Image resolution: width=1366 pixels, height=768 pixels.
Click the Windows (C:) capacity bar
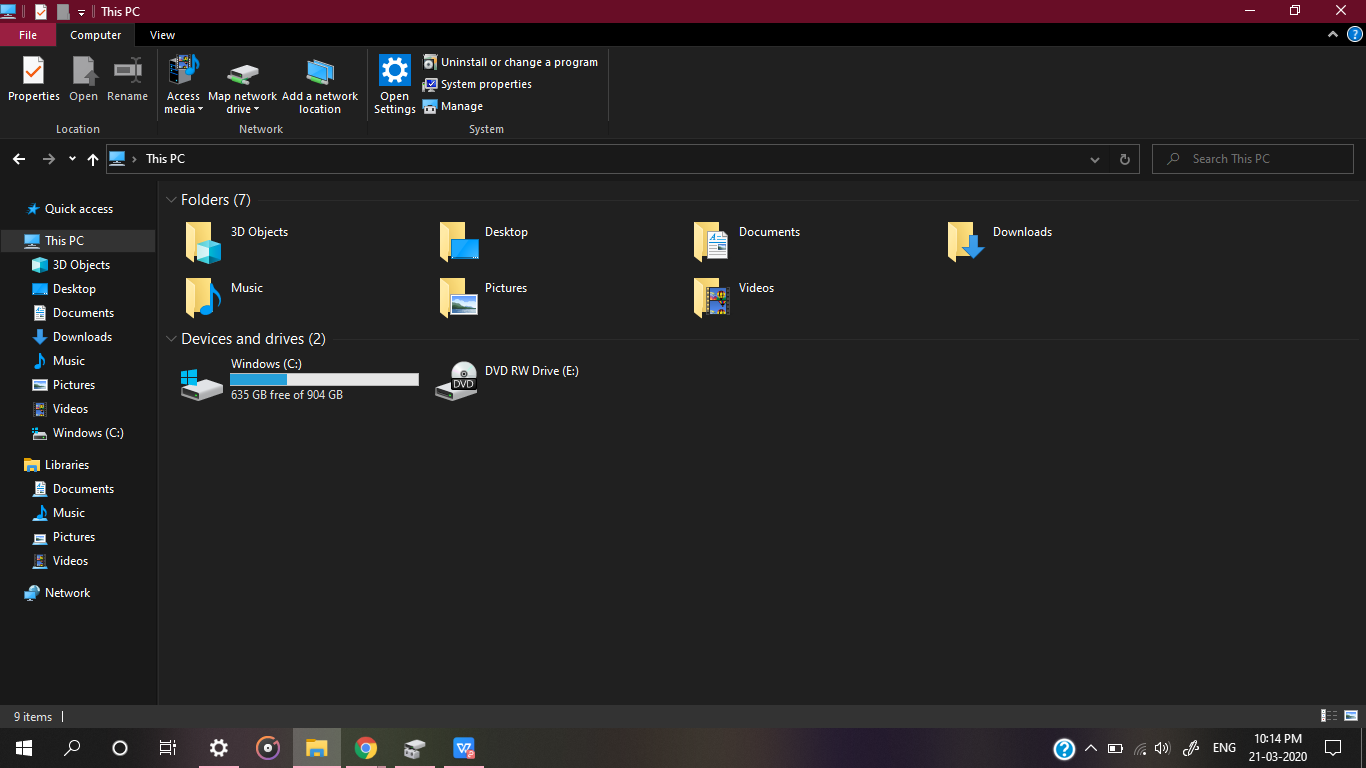(323, 379)
